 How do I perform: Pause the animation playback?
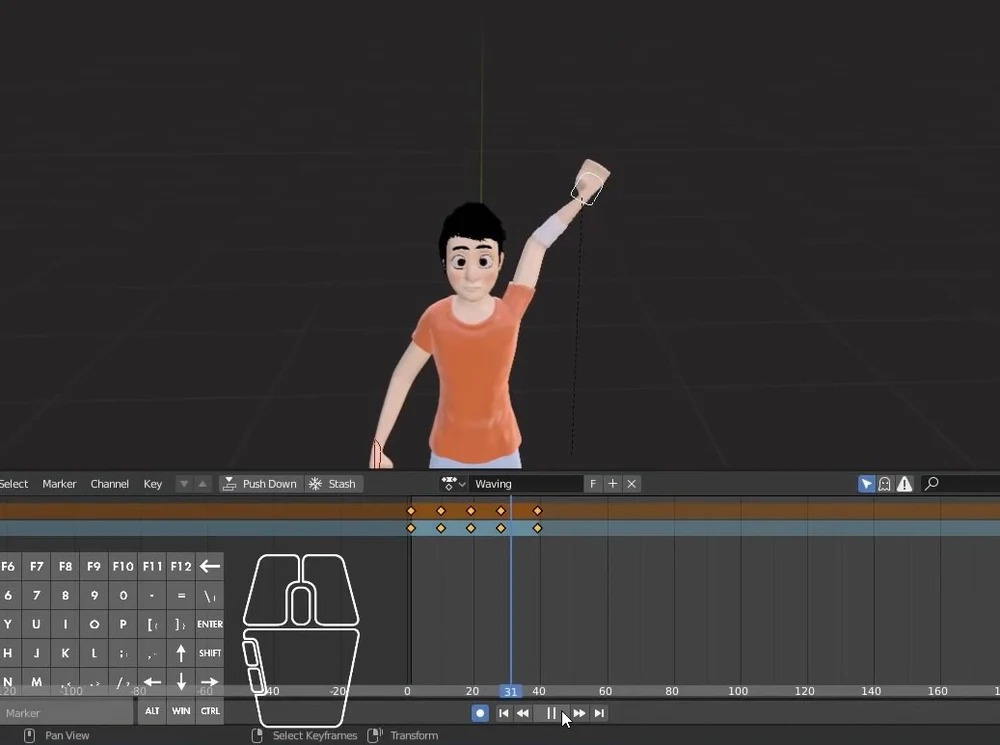click(x=551, y=713)
